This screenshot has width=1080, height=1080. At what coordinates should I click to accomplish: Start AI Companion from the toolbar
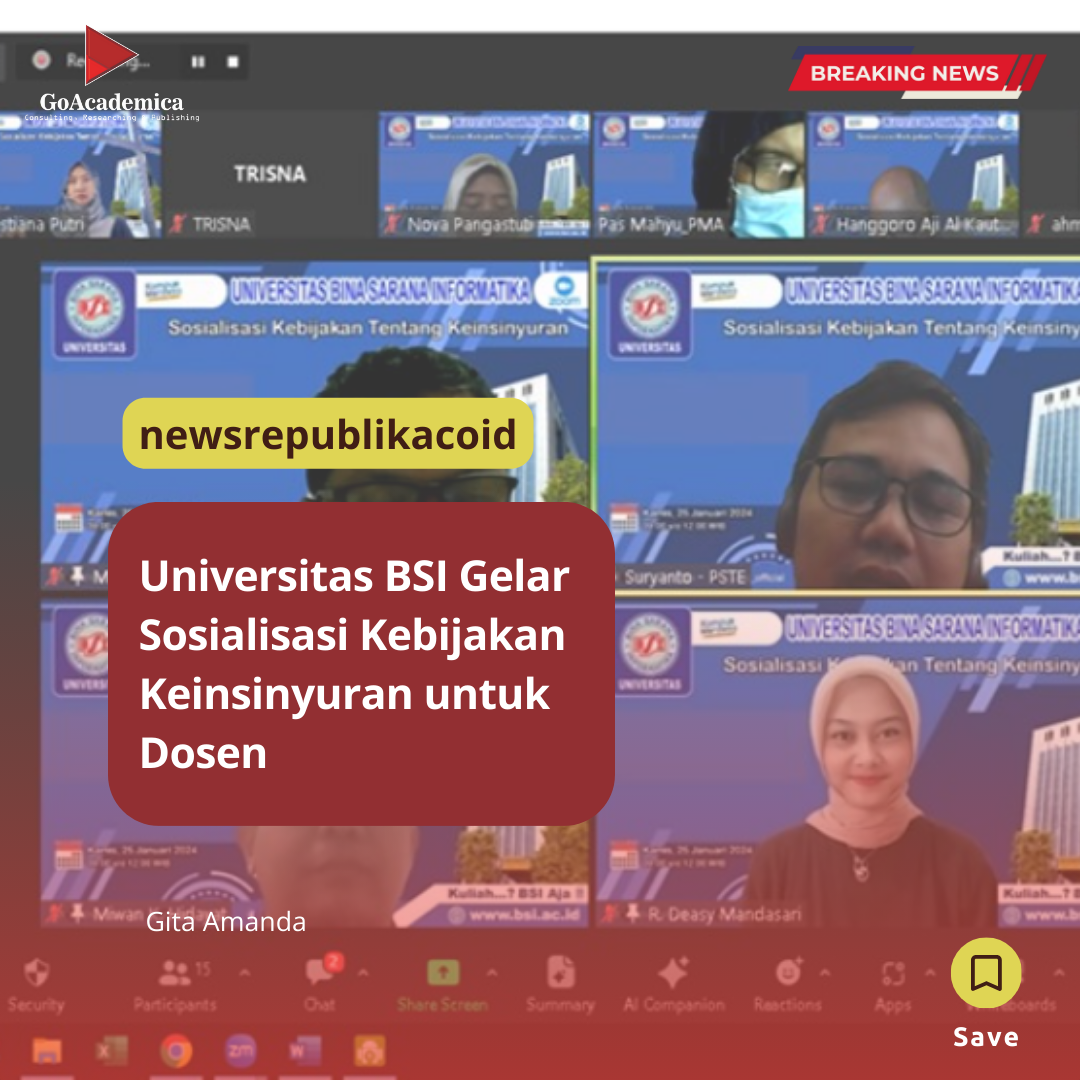point(673,972)
